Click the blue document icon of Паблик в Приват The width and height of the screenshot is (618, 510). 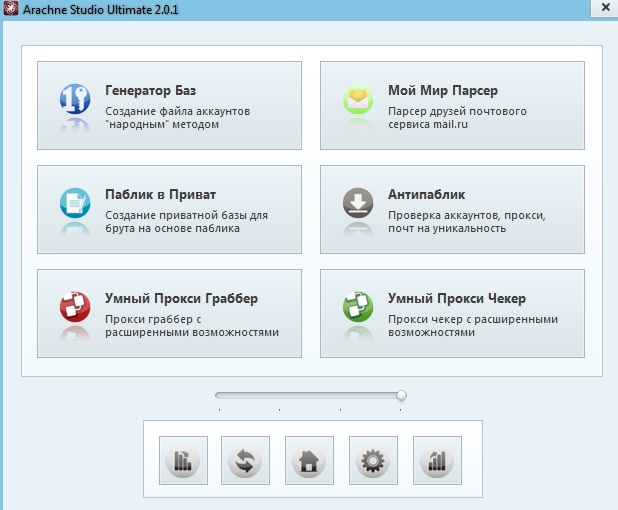(x=76, y=202)
